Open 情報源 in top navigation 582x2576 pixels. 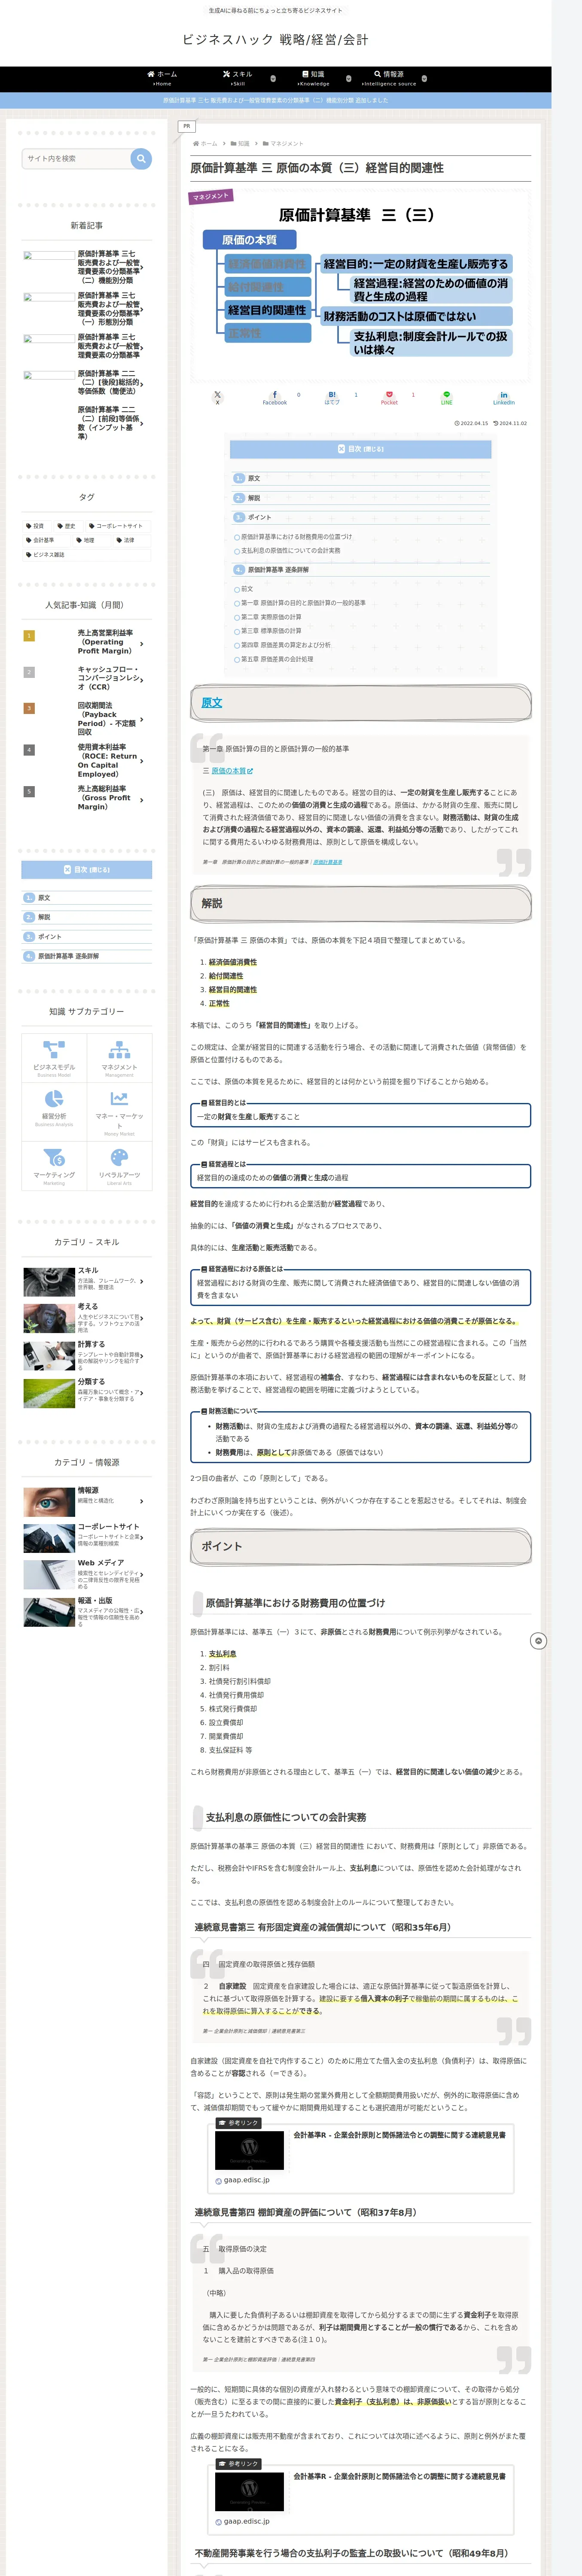389,78
